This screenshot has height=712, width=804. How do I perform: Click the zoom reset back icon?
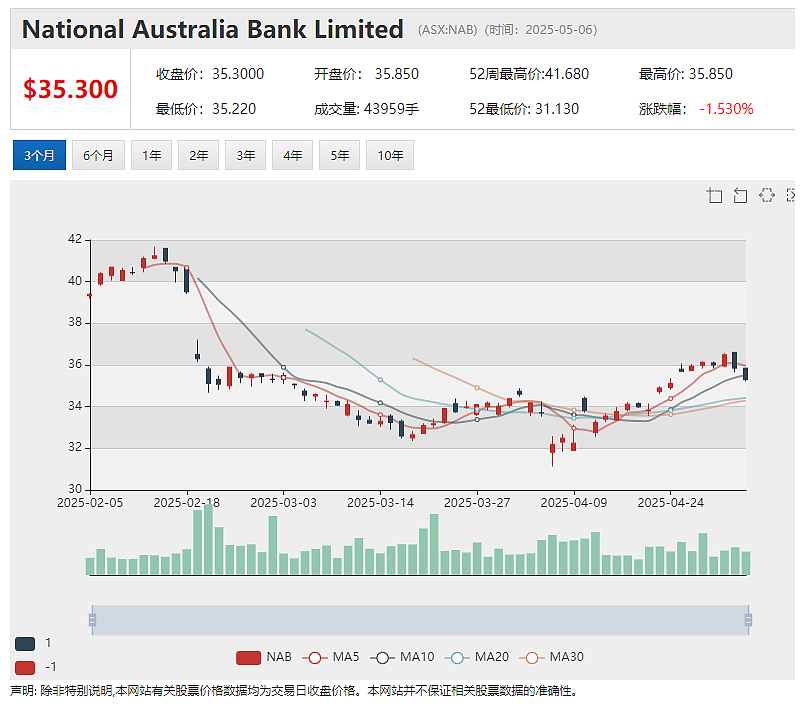tap(740, 195)
